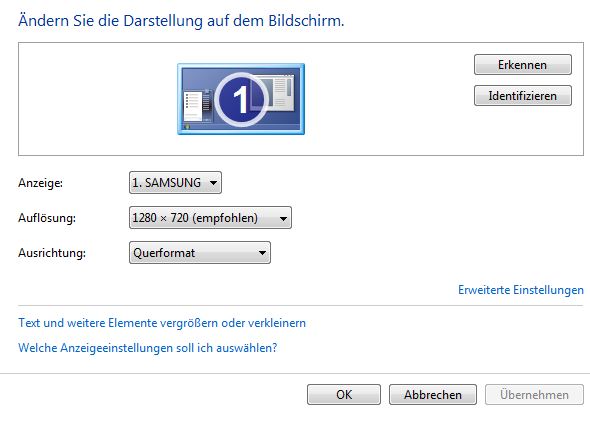Click the Anzeige label text
The image size is (590, 424).
(41, 183)
